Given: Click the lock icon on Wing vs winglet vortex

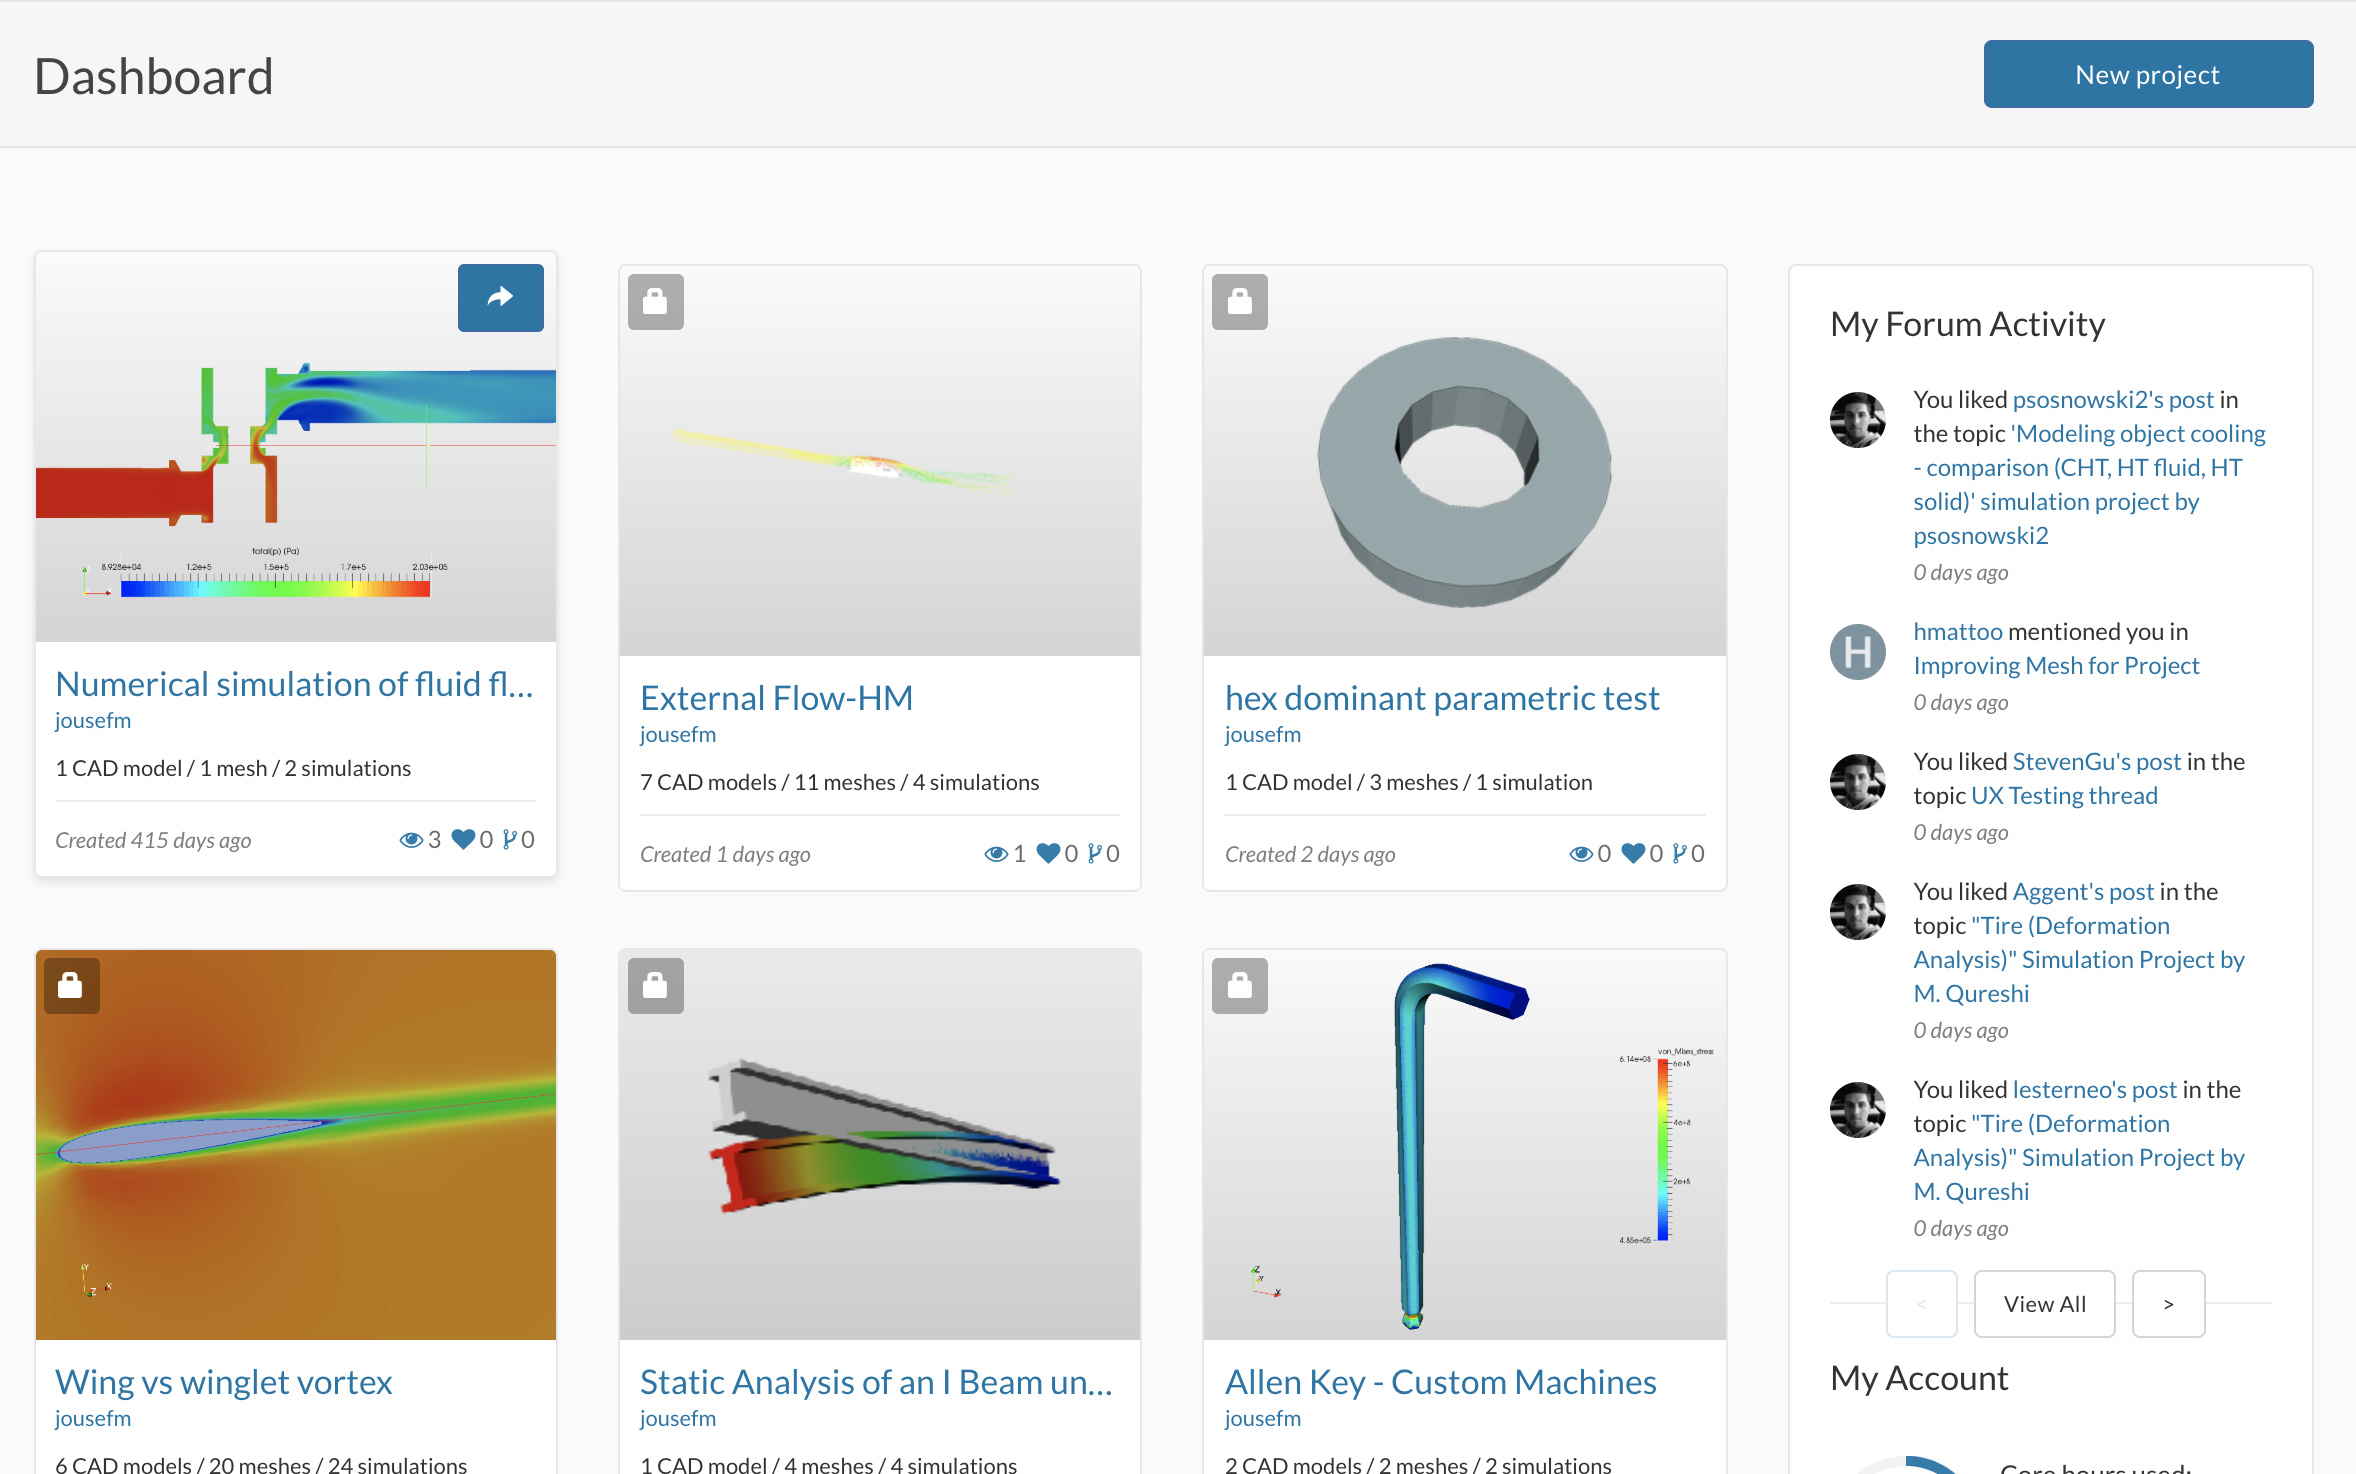Looking at the screenshot, I should click(x=71, y=985).
